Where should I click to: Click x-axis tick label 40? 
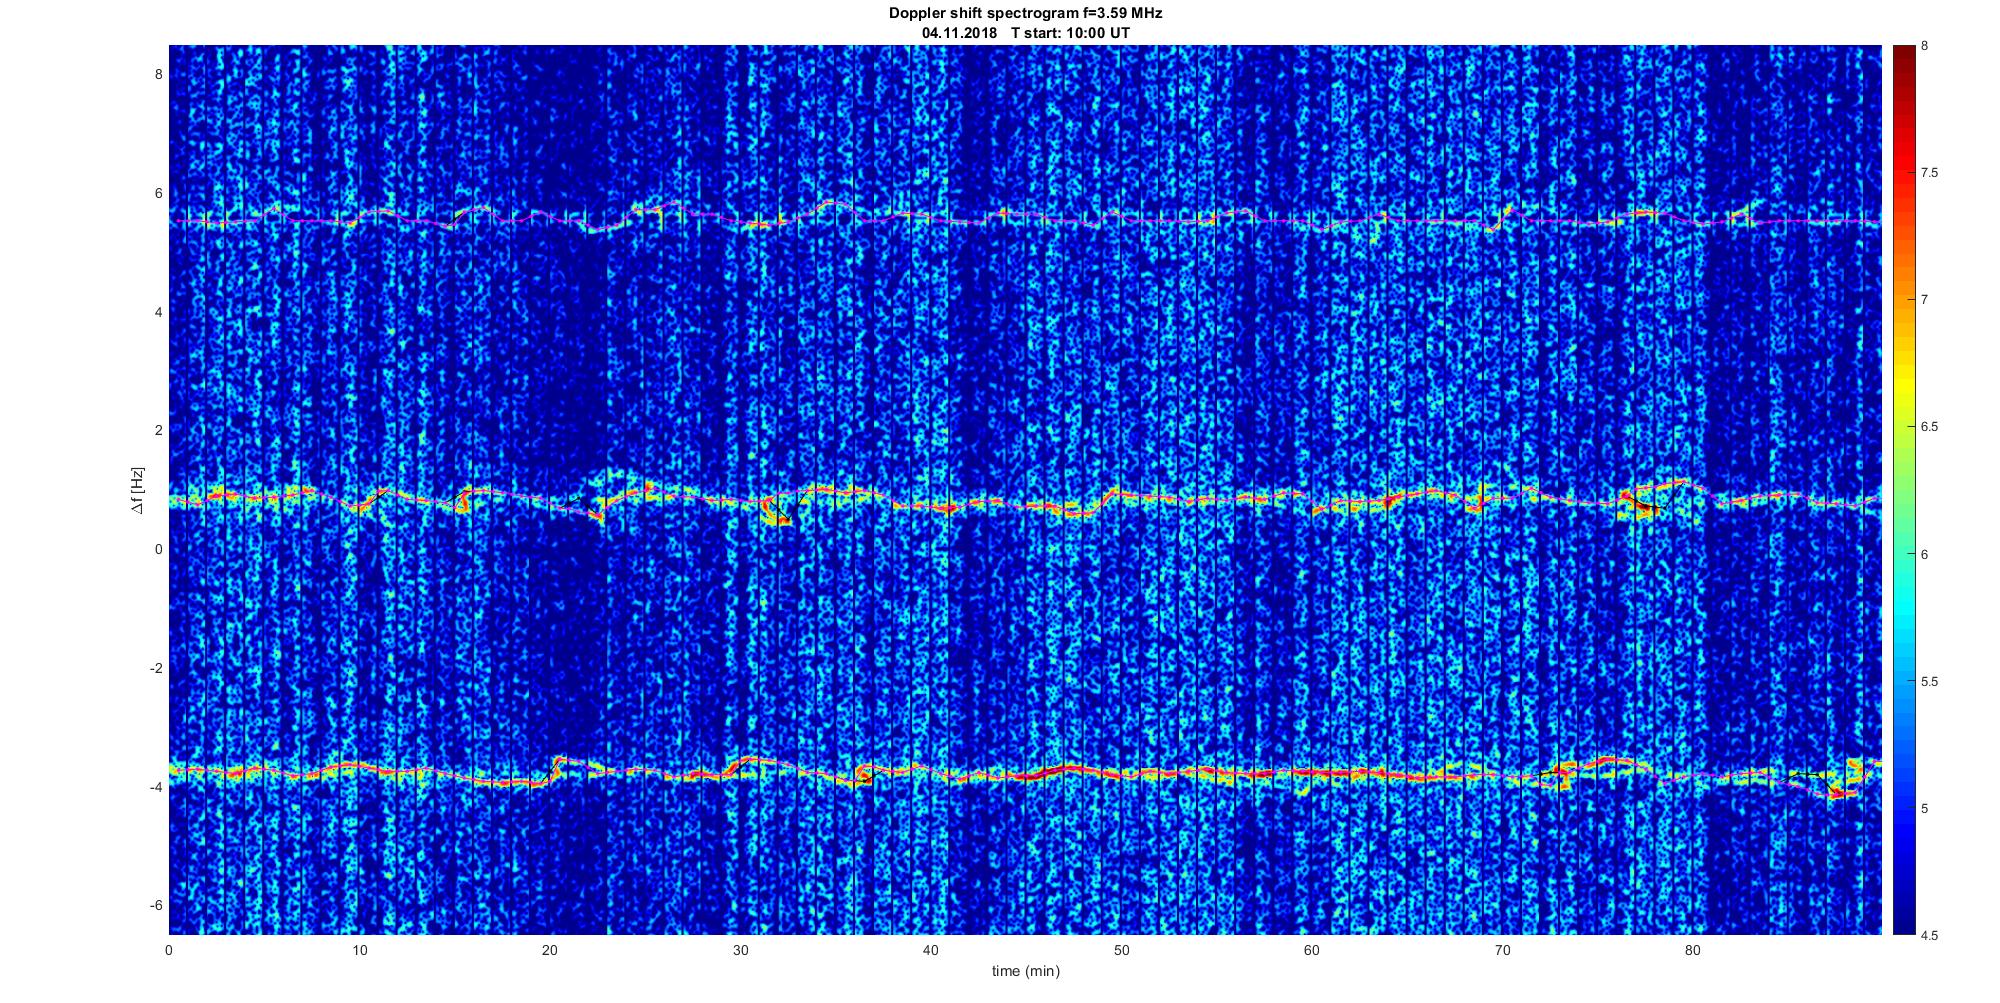pyautogui.click(x=931, y=950)
